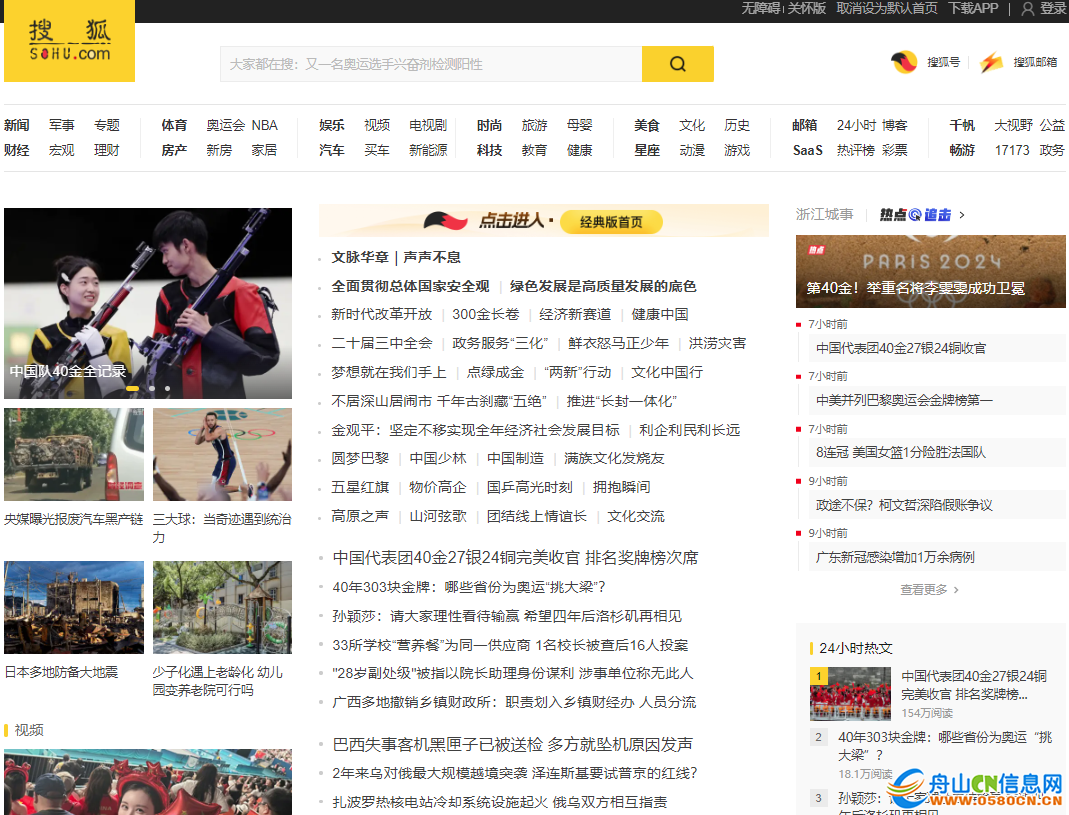Open the 美食 navigation item
Viewport: 1069px width, 815px height.
coord(646,125)
